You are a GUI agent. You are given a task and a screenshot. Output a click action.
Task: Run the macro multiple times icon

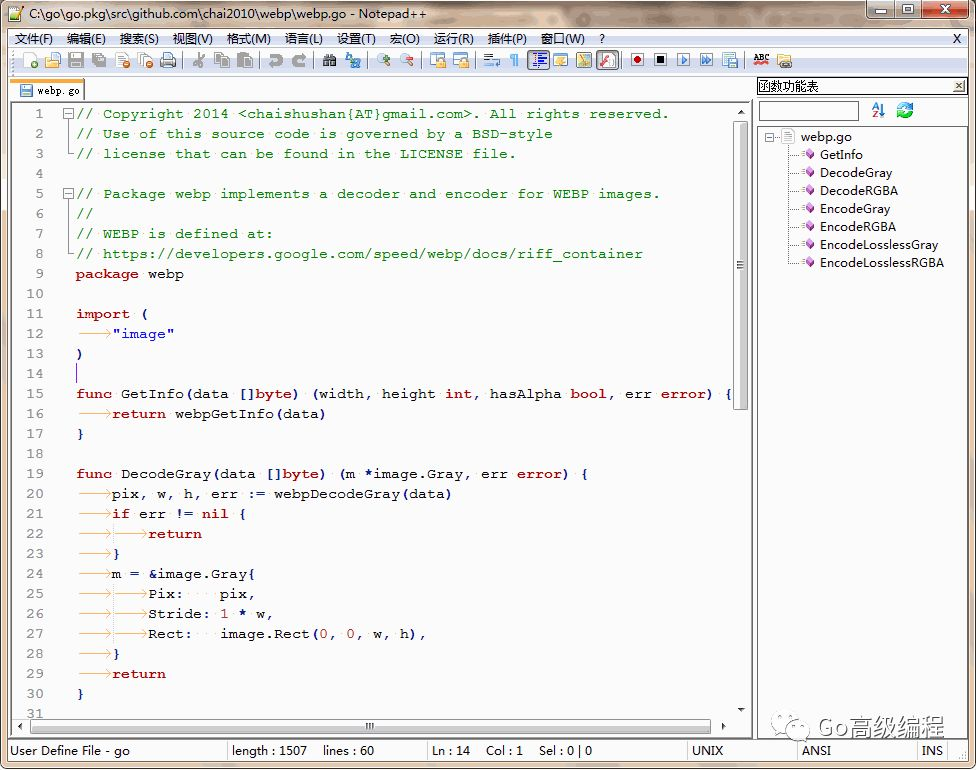point(706,60)
